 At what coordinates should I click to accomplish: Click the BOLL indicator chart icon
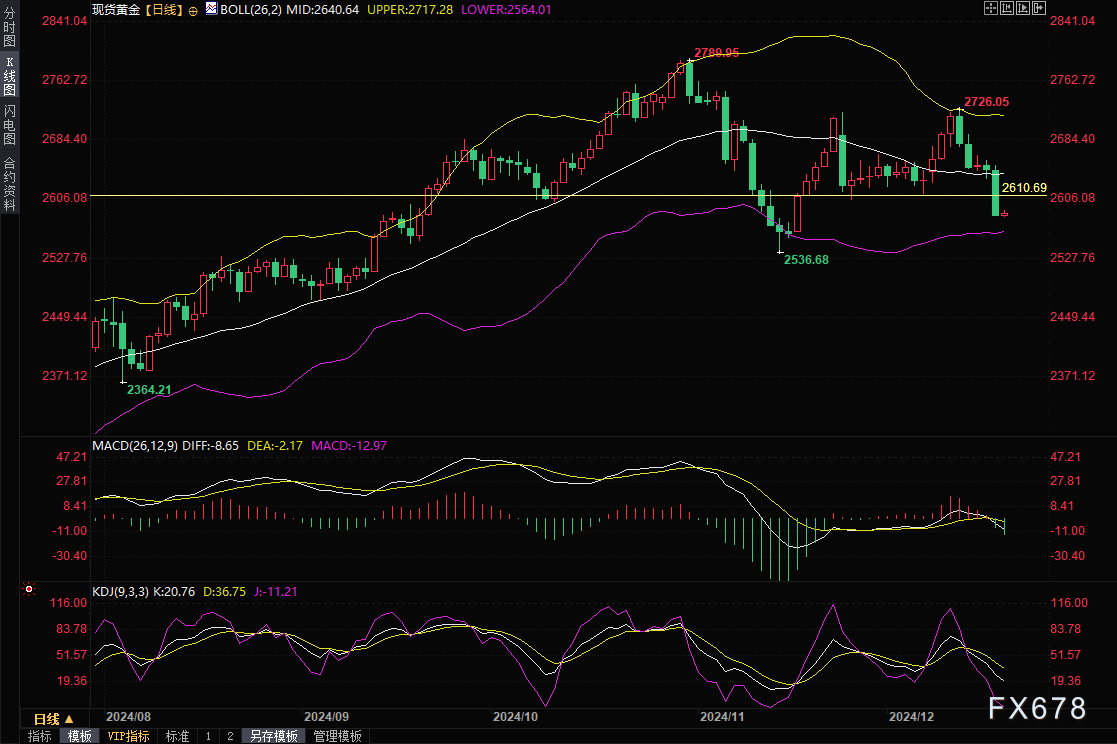[x=211, y=8]
